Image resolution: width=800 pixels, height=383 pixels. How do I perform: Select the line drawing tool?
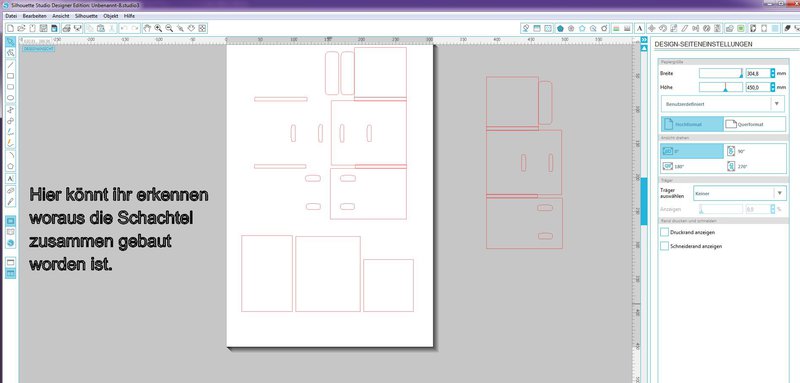[10, 65]
